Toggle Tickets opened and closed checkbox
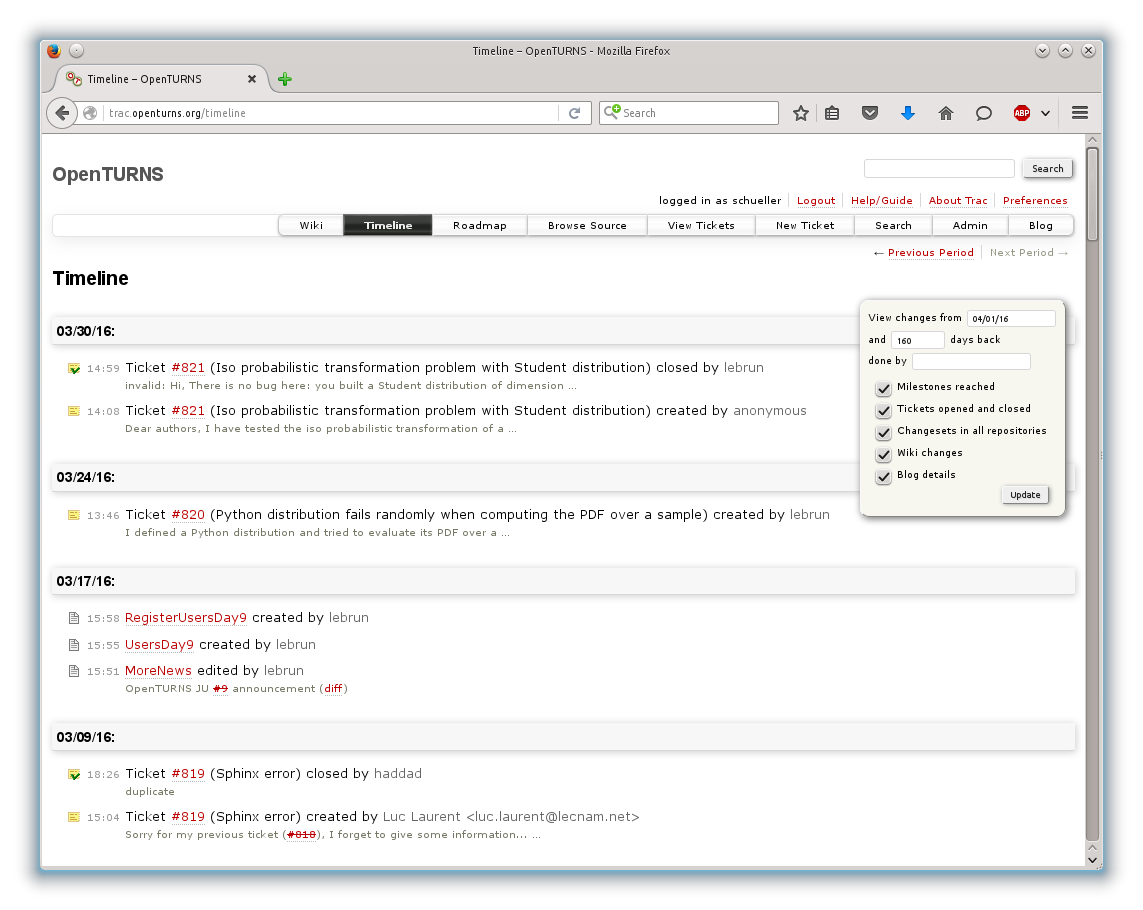Image resolution: width=1143 pixels, height=910 pixels. pyautogui.click(x=883, y=410)
